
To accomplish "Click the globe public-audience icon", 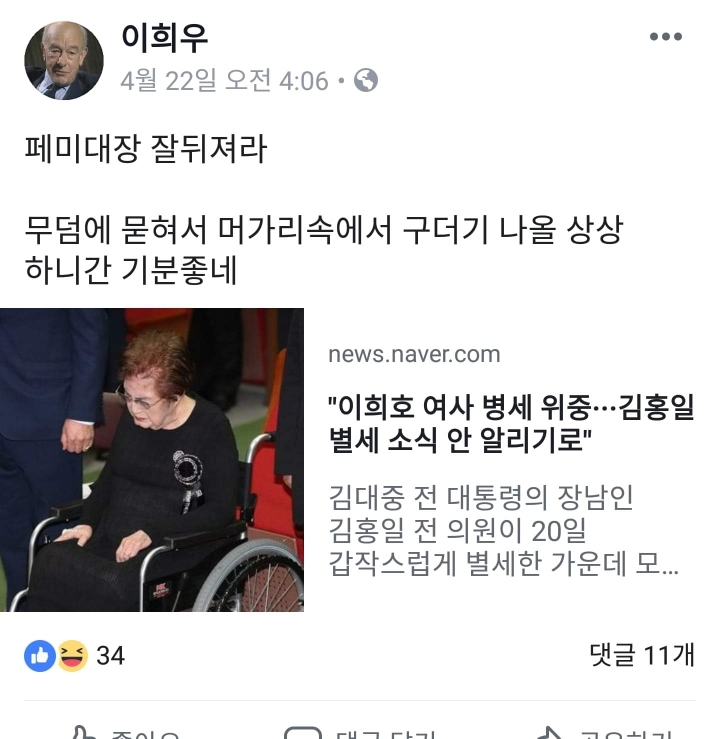I will coord(366,80).
